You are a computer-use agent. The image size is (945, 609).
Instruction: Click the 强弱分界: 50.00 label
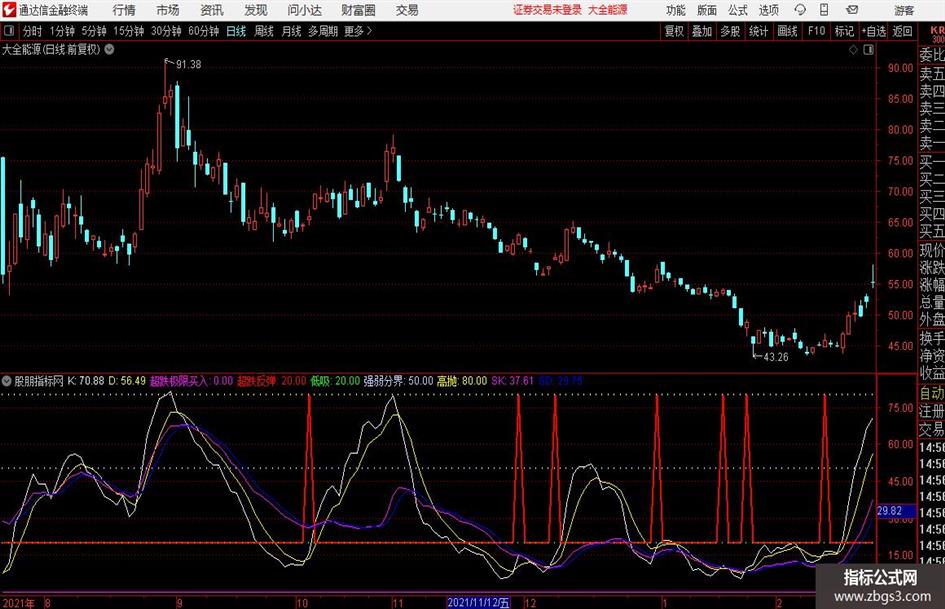[x=398, y=381]
